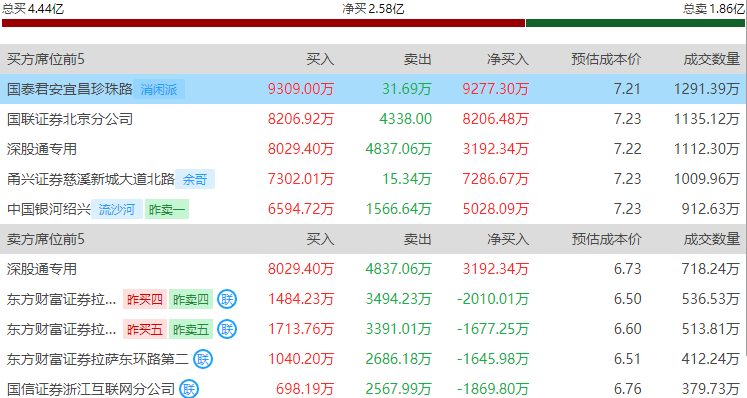Click the red total-buy bar segment
747x398 pixels.
263,23
